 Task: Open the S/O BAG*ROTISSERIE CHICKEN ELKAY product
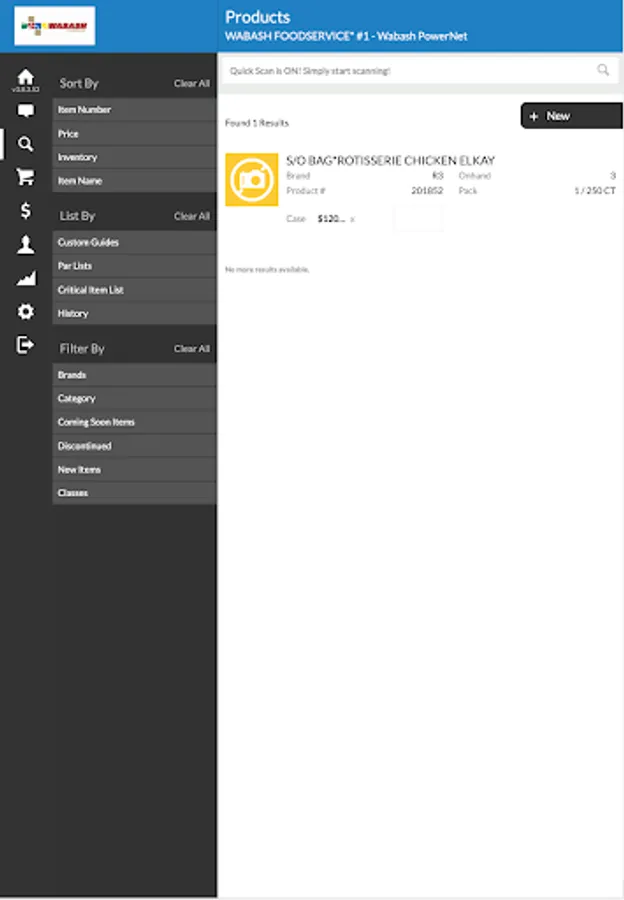pyautogui.click(x=390, y=161)
